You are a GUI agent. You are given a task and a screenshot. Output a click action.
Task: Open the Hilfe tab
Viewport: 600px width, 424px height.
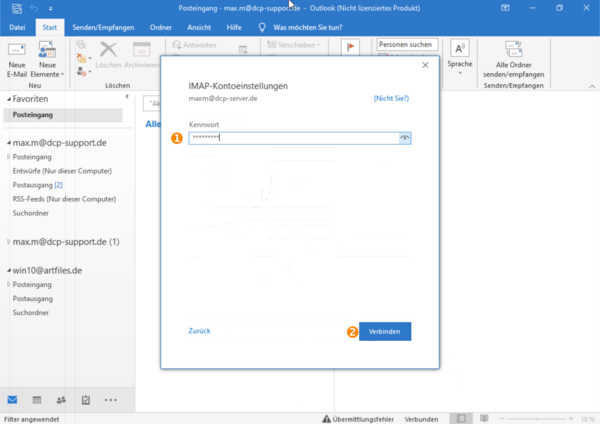coord(234,28)
